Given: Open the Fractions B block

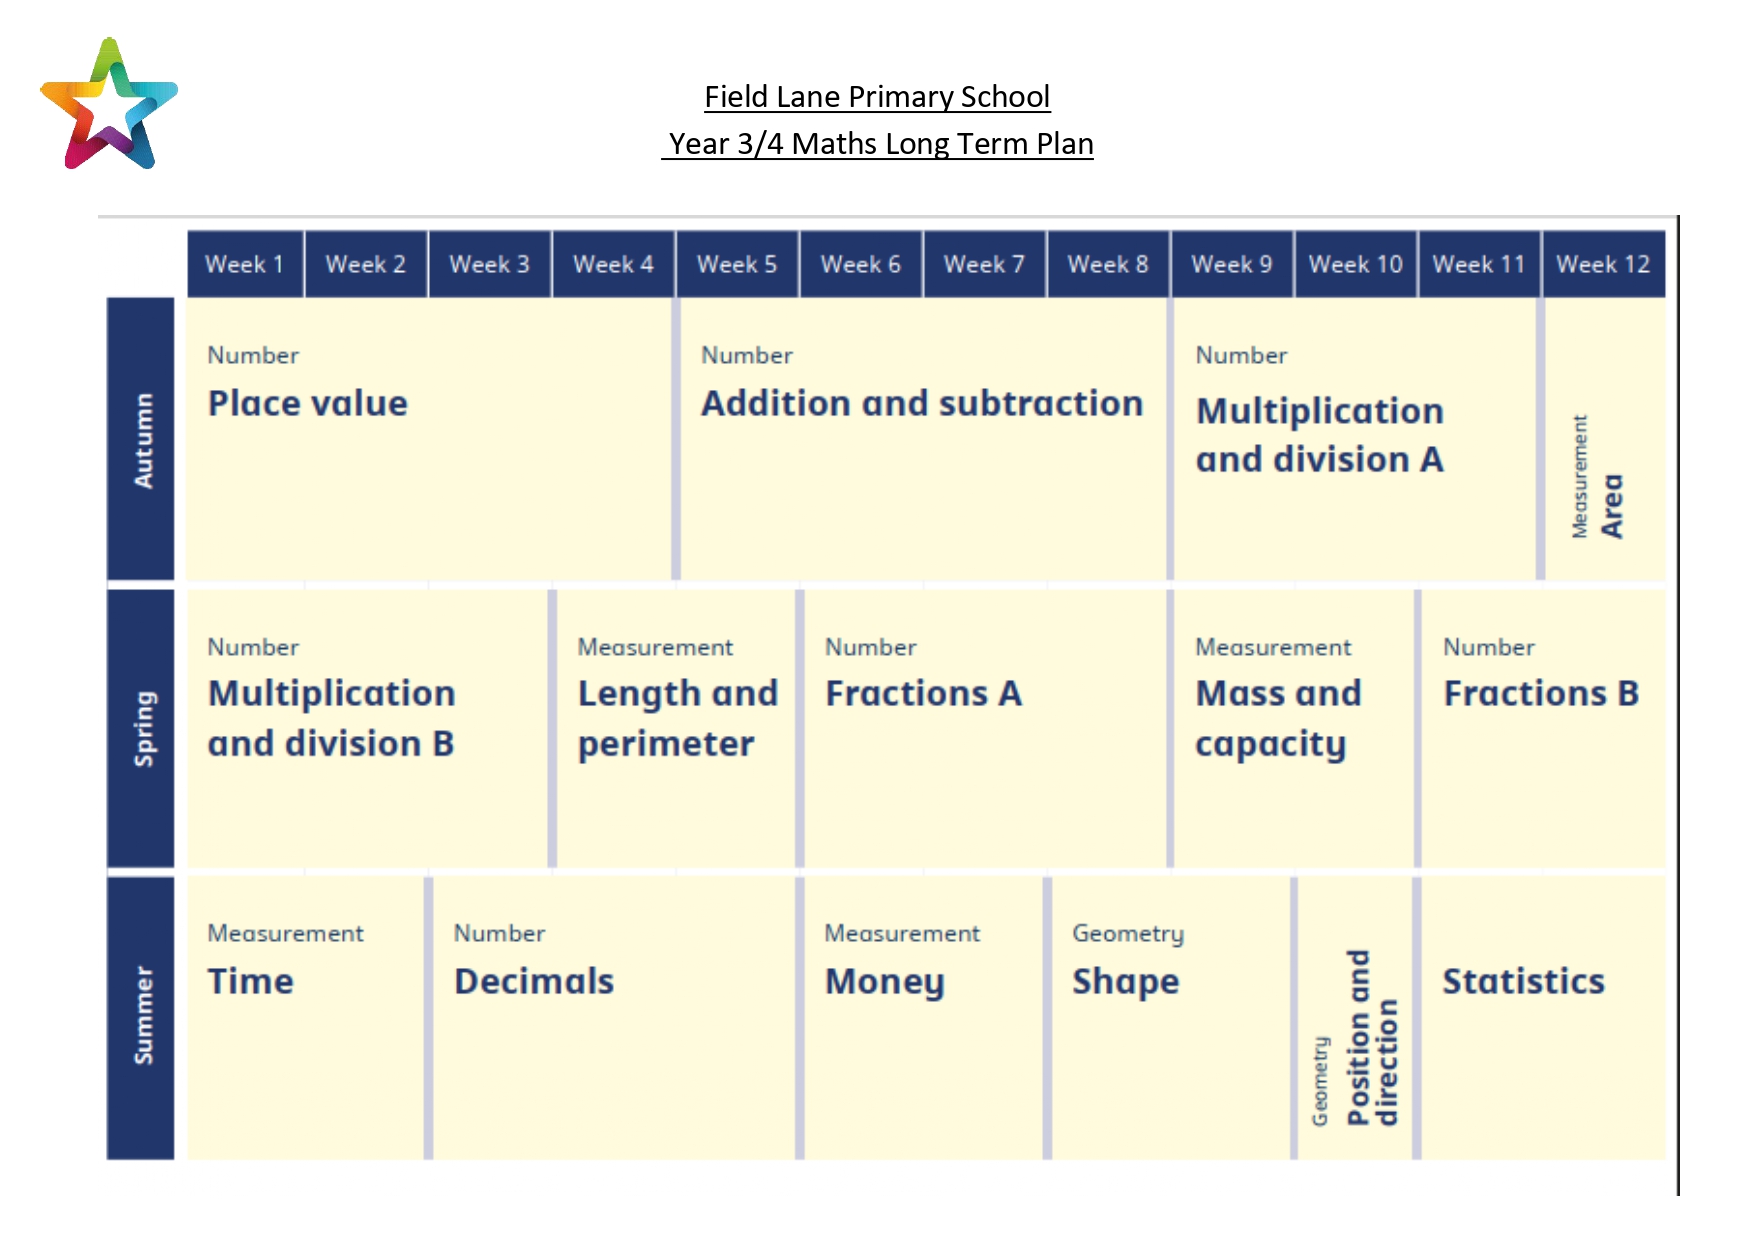Looking at the screenshot, I should click(x=1544, y=728).
